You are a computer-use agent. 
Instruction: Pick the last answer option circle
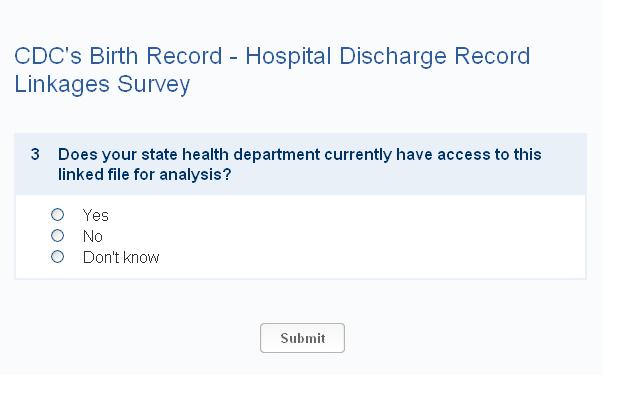pyautogui.click(x=57, y=257)
